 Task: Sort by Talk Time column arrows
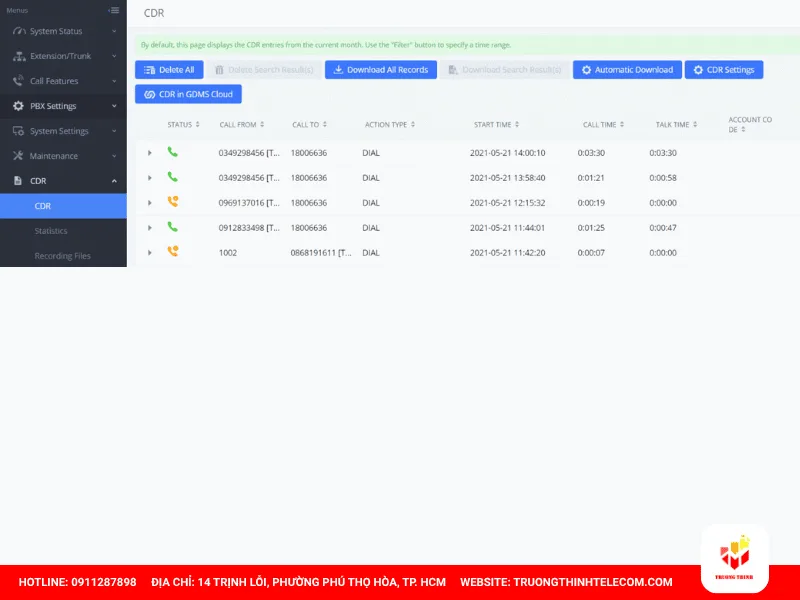[x=695, y=124]
